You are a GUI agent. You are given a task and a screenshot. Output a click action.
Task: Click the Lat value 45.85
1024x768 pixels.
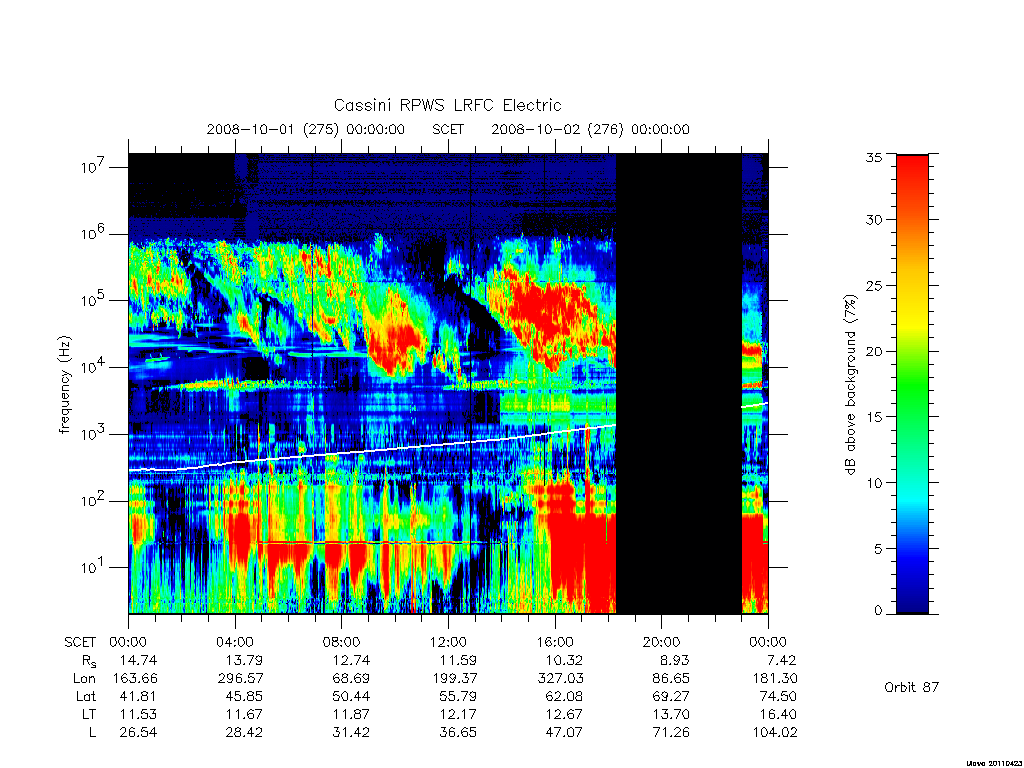(x=244, y=696)
